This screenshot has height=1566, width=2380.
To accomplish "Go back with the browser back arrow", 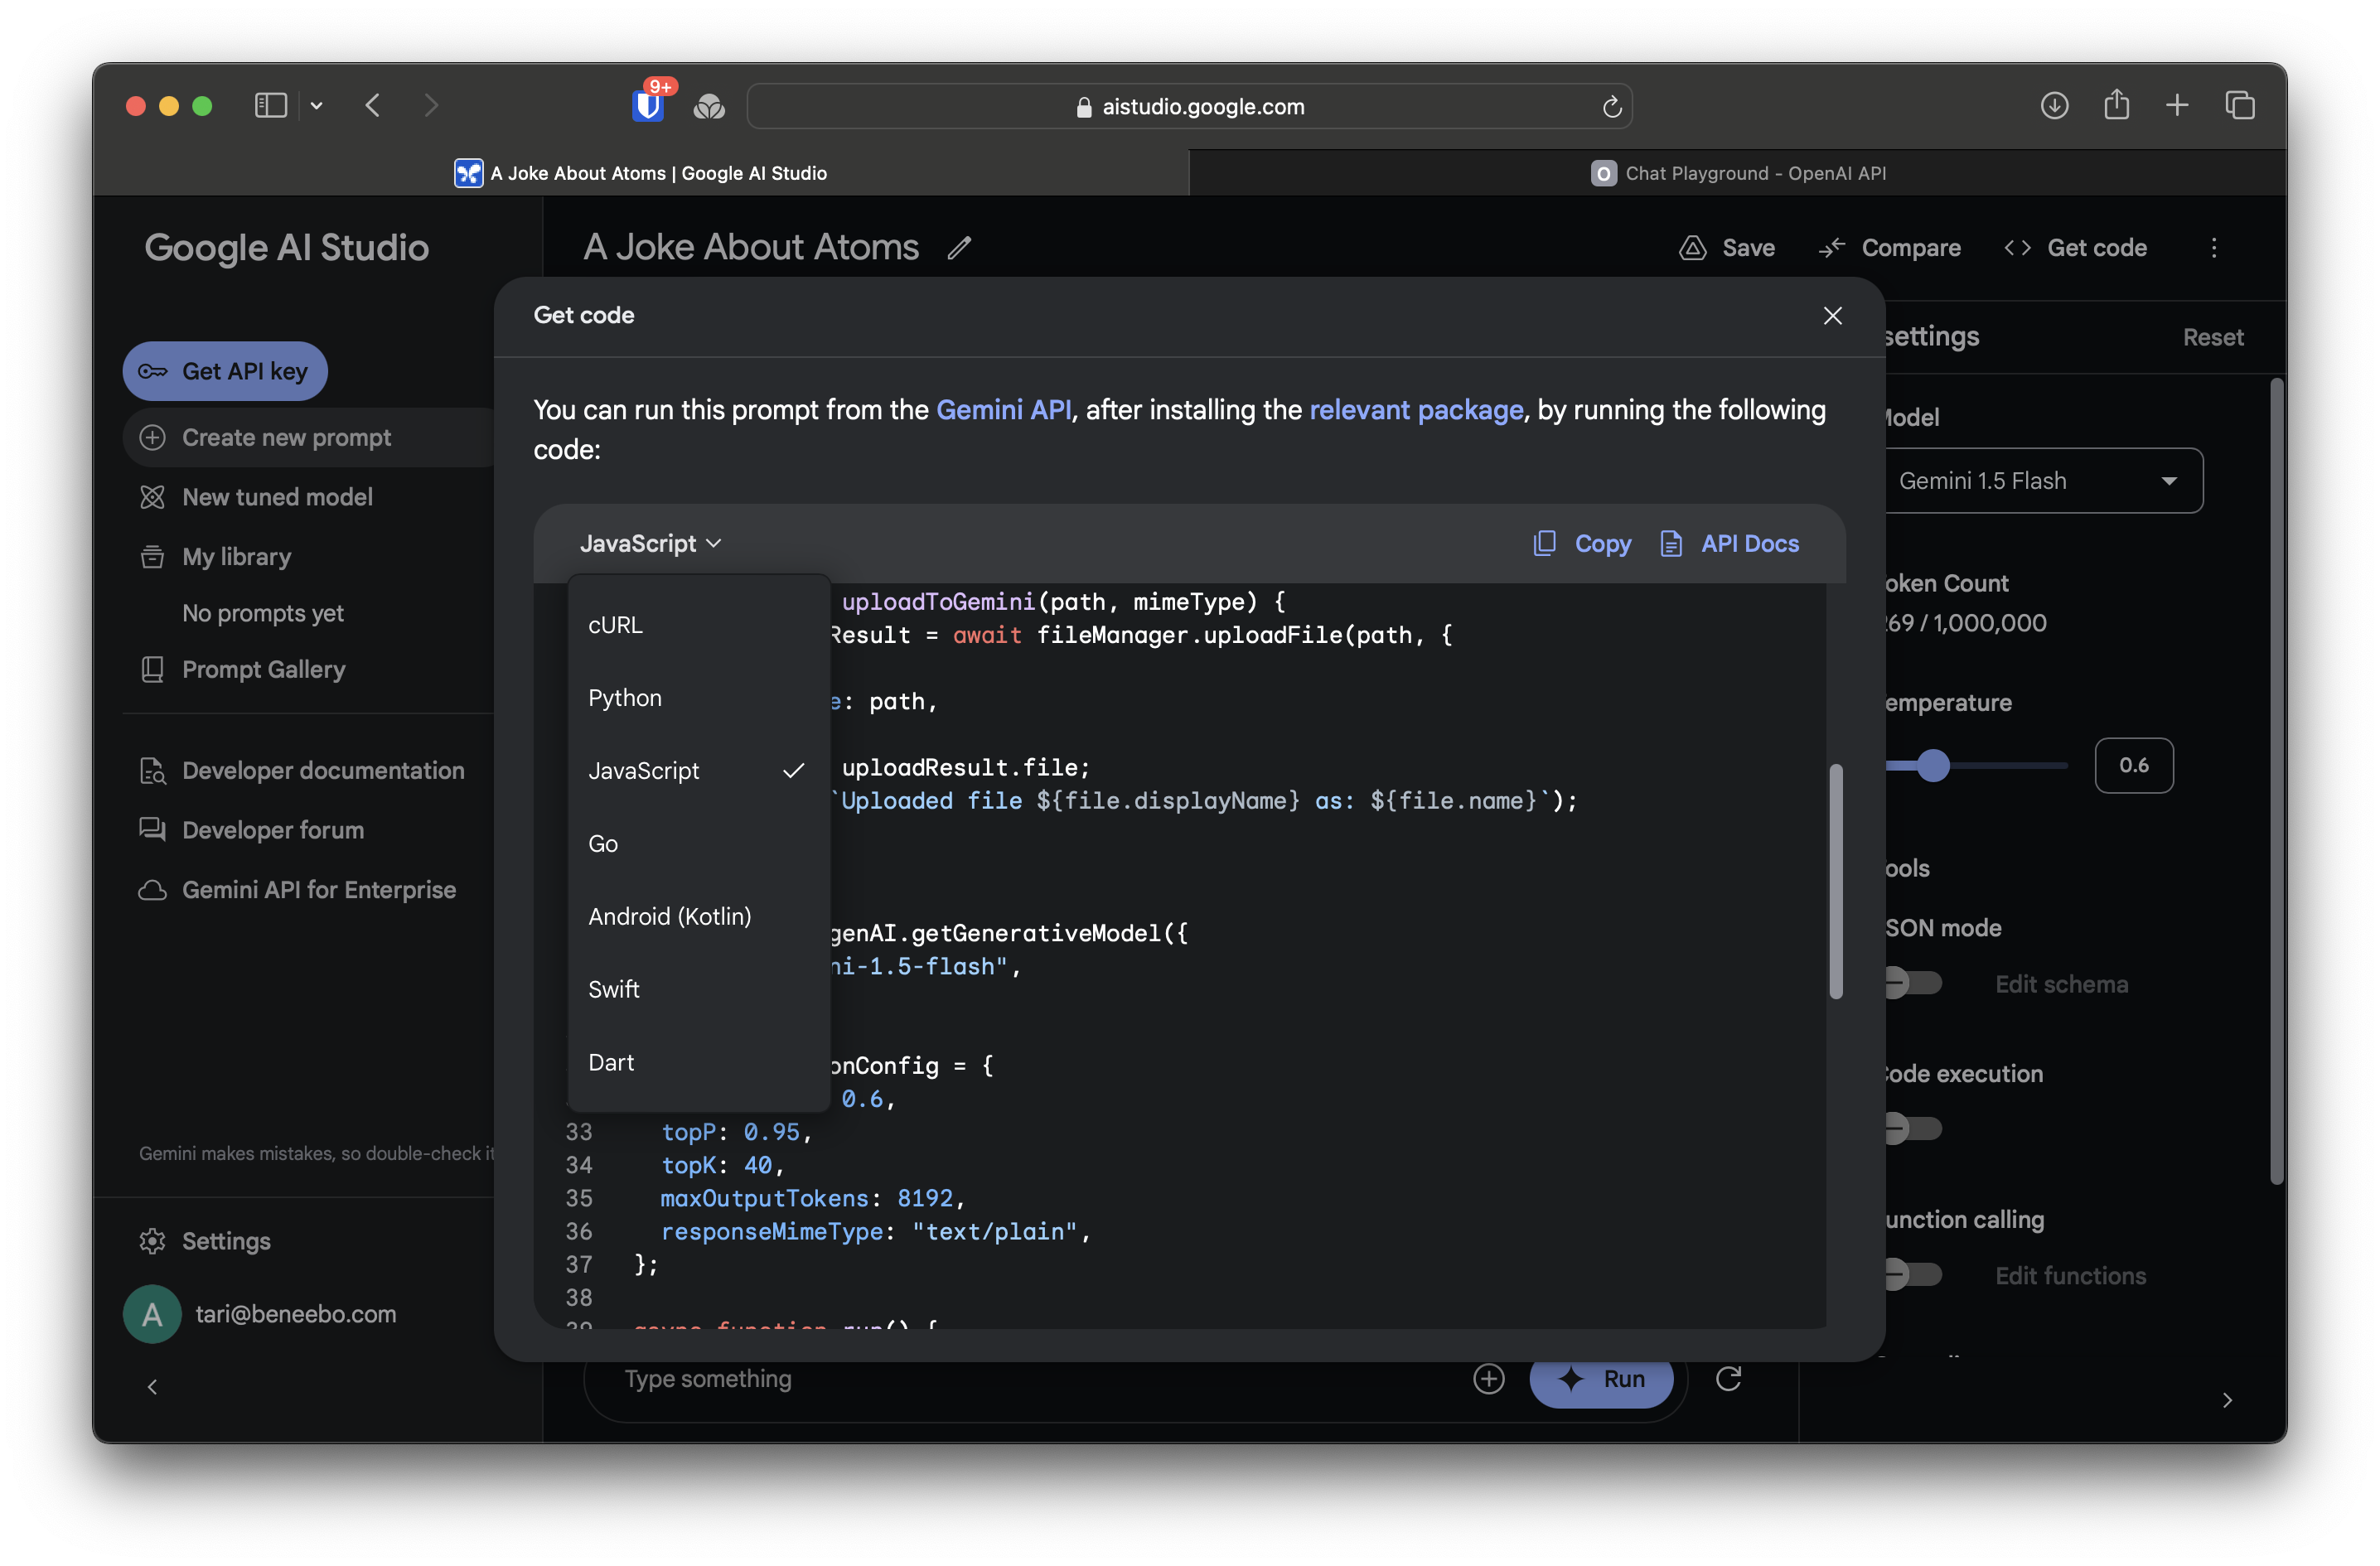I will tap(373, 106).
